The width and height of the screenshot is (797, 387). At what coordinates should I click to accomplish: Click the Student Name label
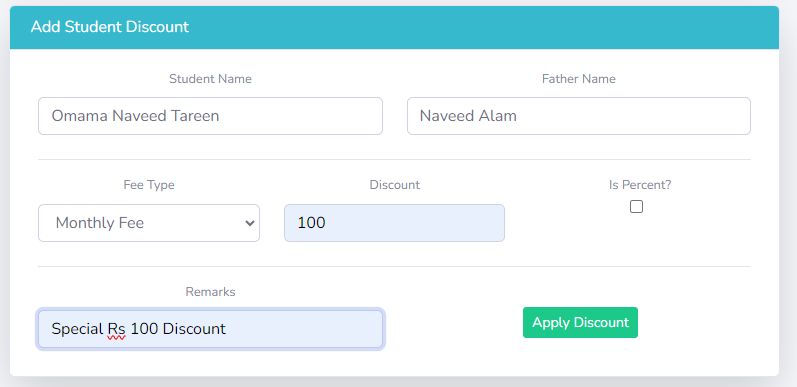click(x=210, y=79)
